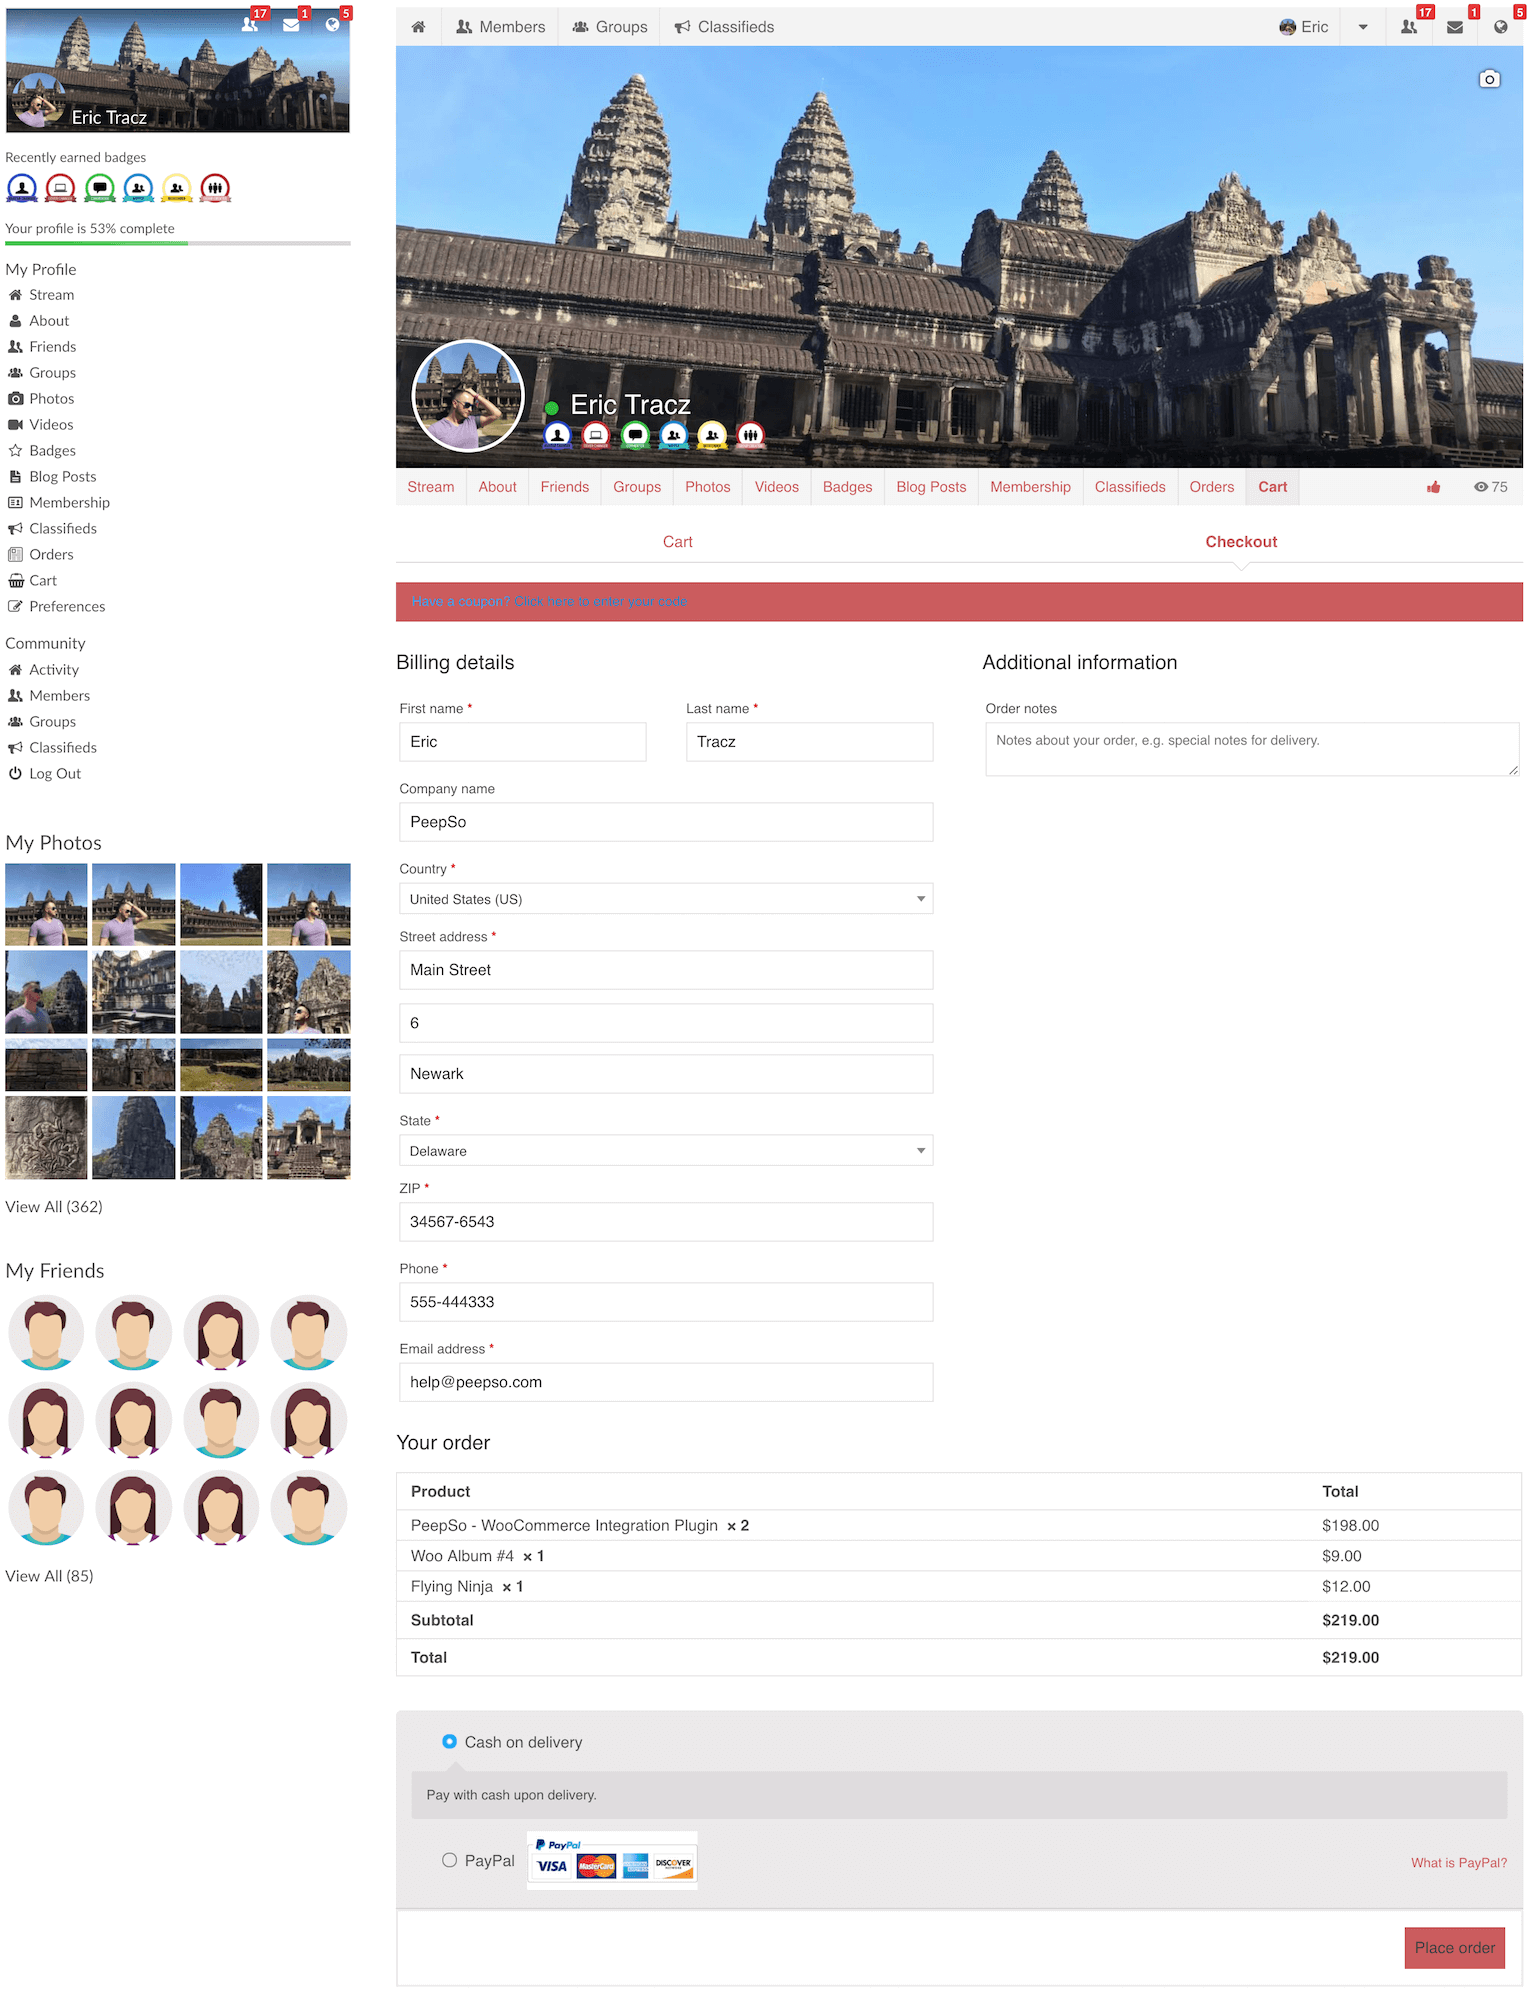
Task: Click the Company name field
Action: tap(666, 822)
